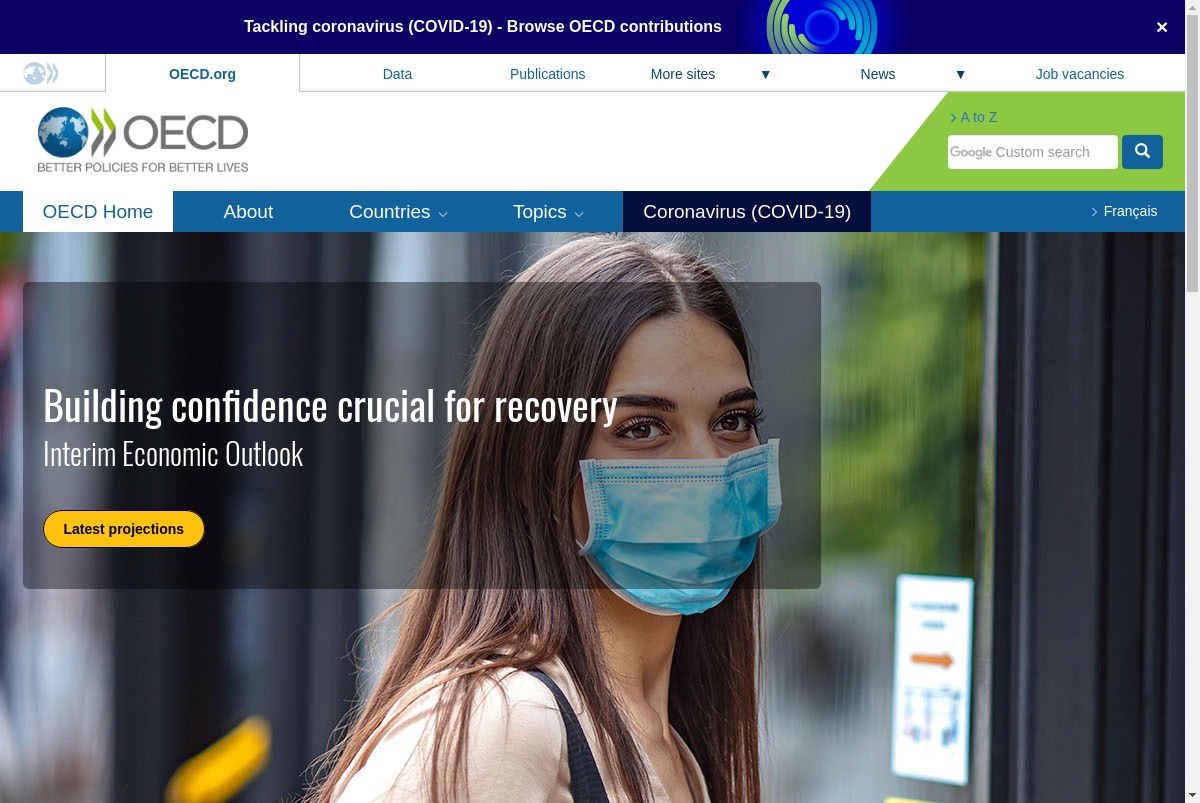Open the Coronavirus (COVID-19) tab
Screen dimensions: 1200x803
747,211
